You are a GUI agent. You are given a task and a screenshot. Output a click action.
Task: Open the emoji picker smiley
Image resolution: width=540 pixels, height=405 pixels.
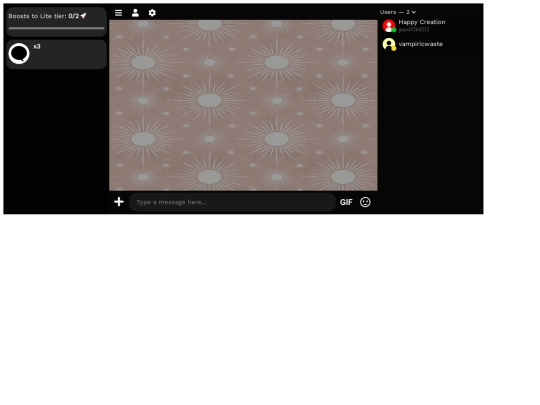coord(365,202)
